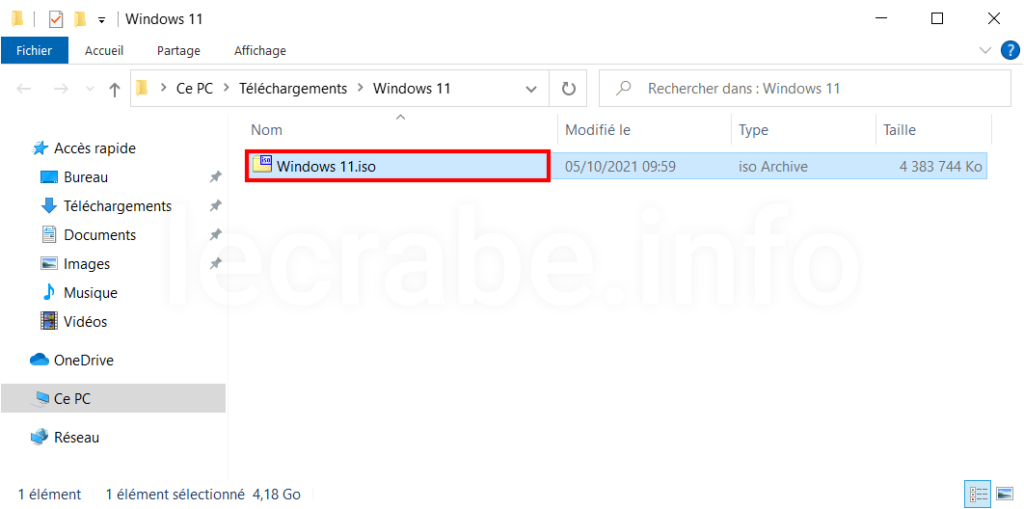The image size is (1024, 509).
Task: Click the folder icon in the title bar
Action: pos(18,19)
